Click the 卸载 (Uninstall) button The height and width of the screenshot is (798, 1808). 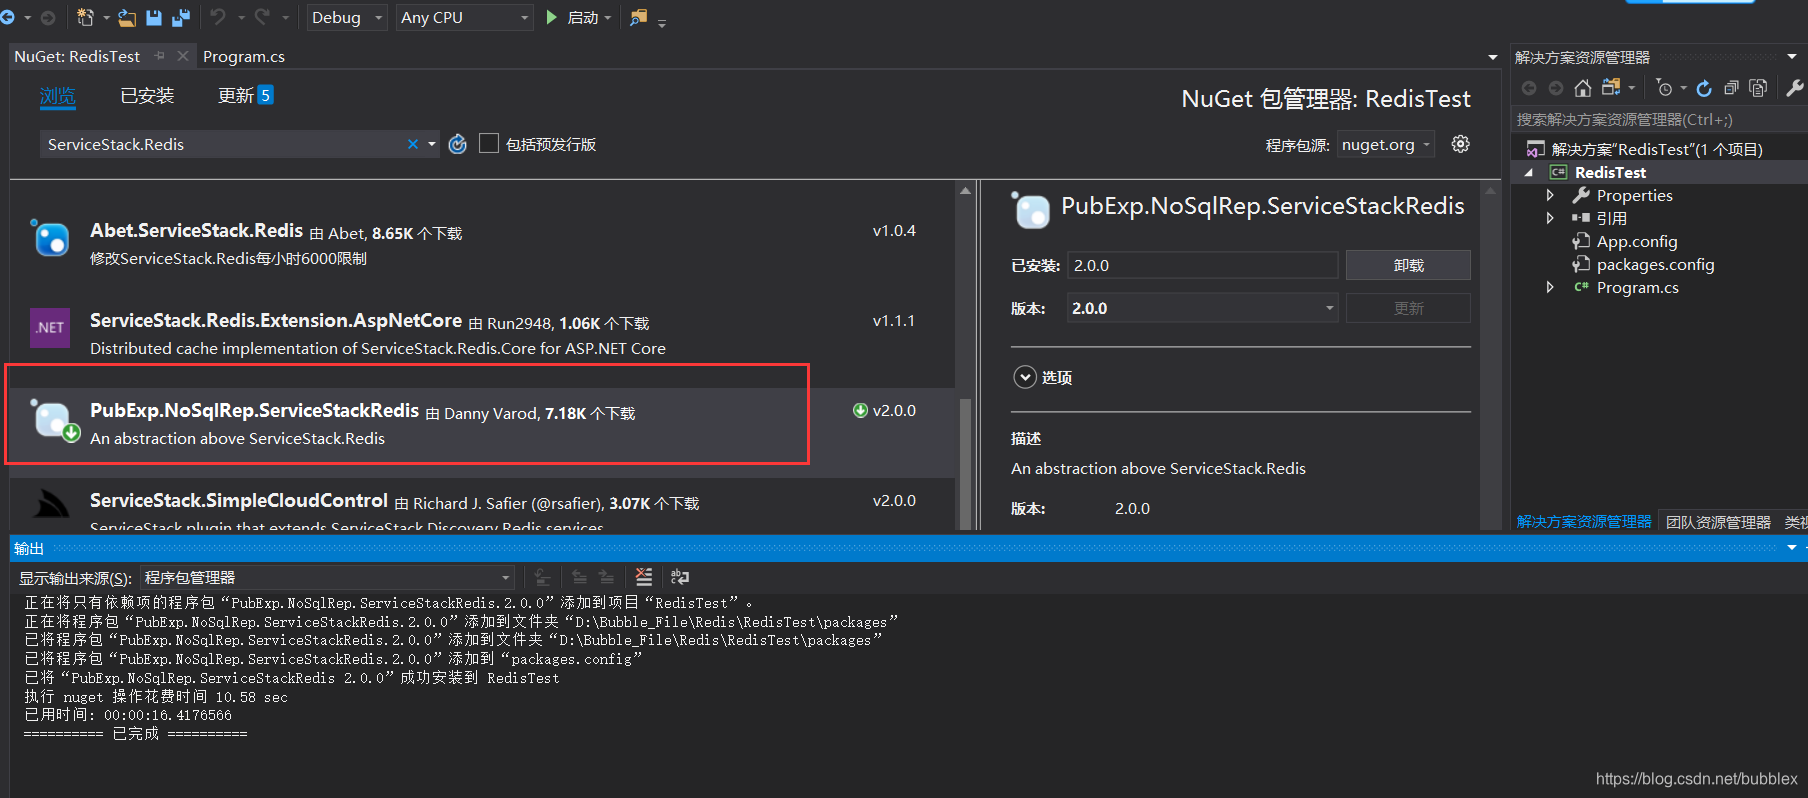pyautogui.click(x=1408, y=265)
